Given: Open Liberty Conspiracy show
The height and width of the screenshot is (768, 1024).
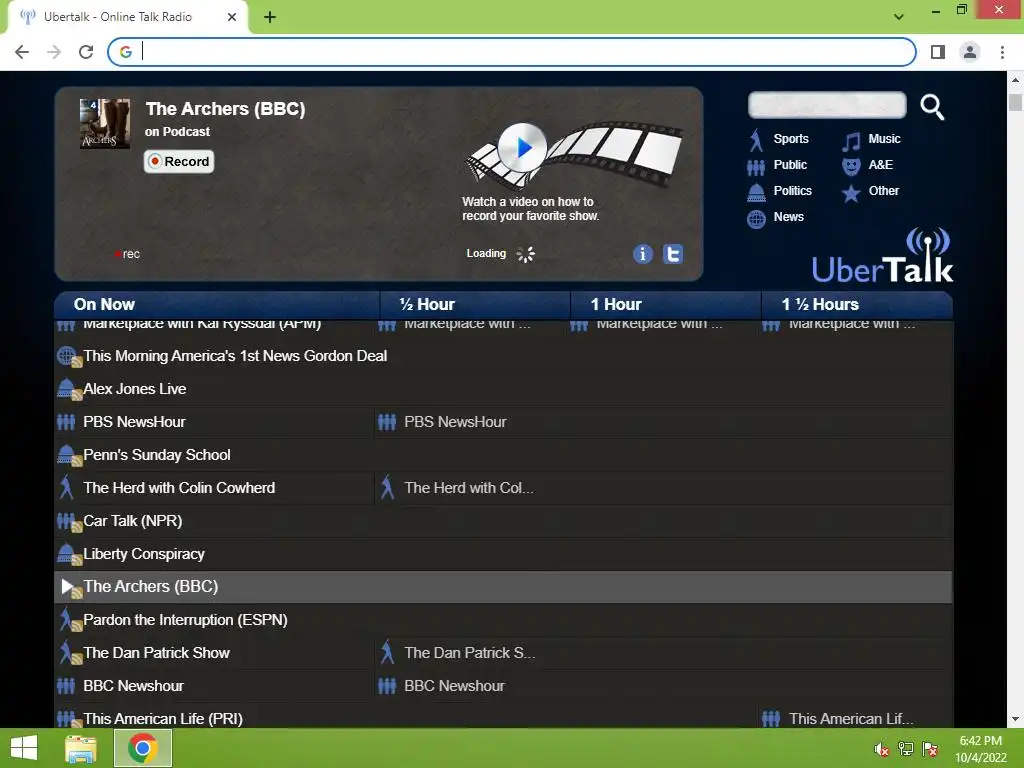Looking at the screenshot, I should (144, 554).
